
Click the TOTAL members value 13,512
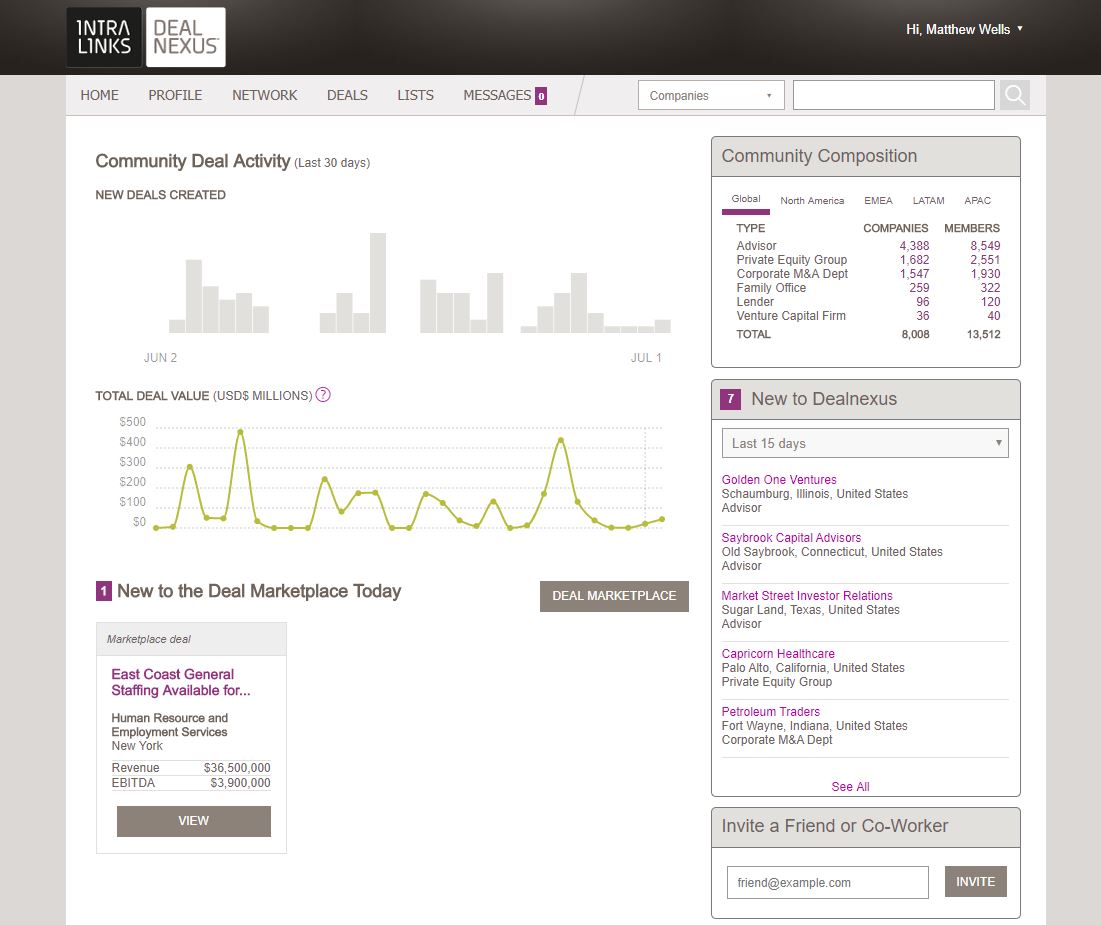pyautogui.click(x=983, y=334)
